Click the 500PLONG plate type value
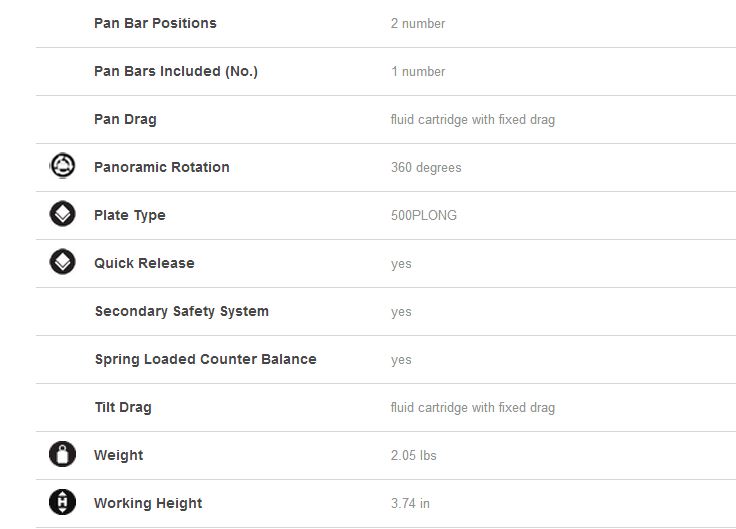The height and width of the screenshot is (529, 736). click(x=424, y=215)
